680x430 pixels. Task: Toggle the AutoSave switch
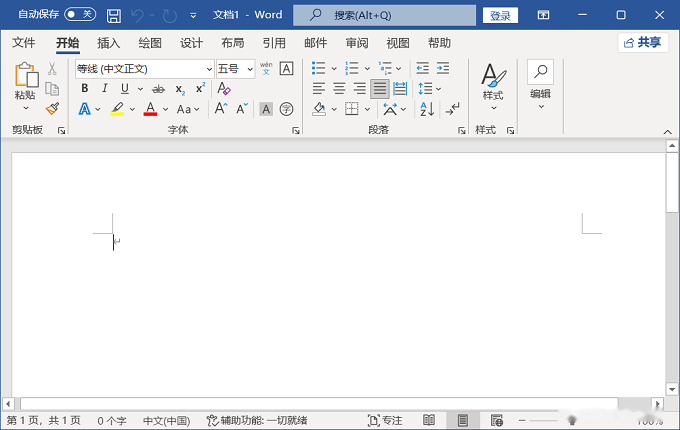(x=80, y=14)
